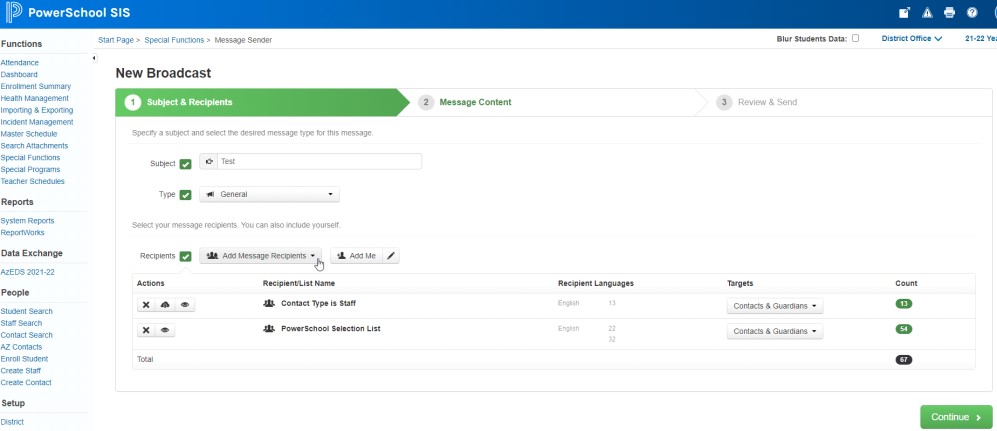Viewport: 997px width, 431px height.
Task: Delete the PowerSchool Selection List row
Action: [146, 330]
